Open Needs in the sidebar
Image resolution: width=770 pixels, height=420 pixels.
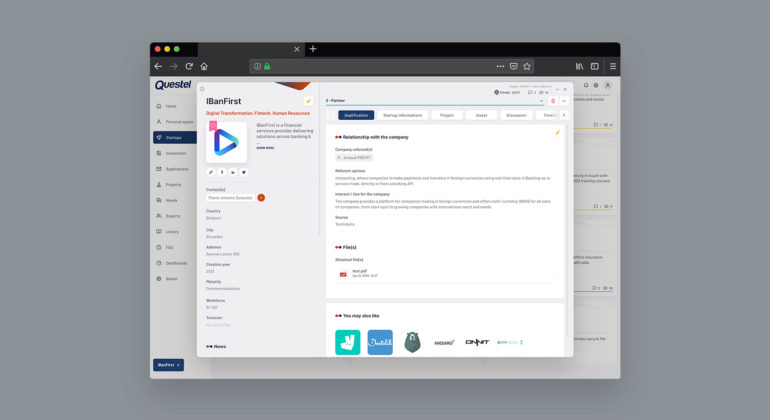[x=167, y=200]
